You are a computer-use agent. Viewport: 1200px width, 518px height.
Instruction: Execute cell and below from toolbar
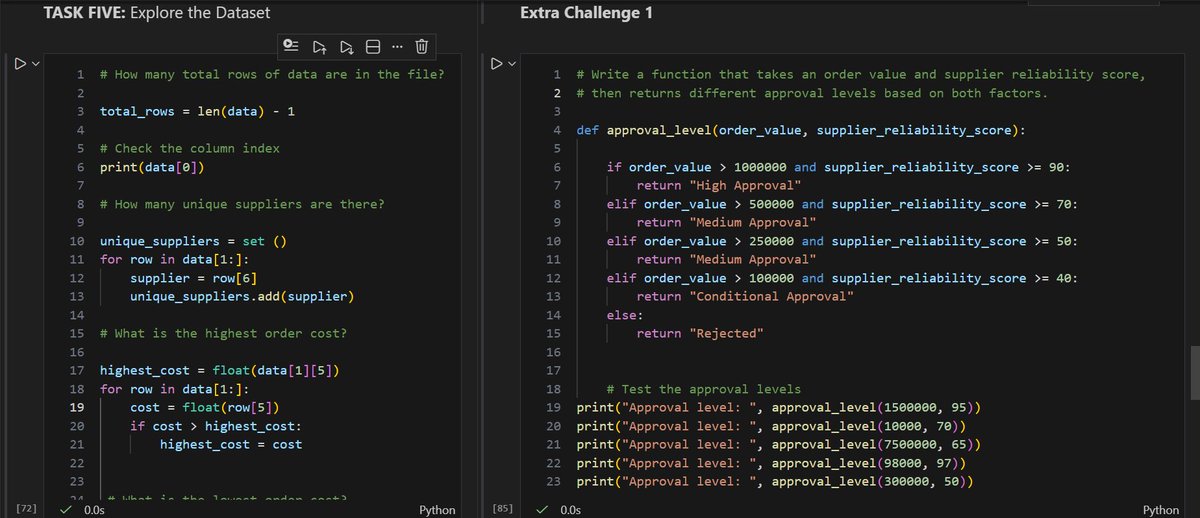click(346, 46)
